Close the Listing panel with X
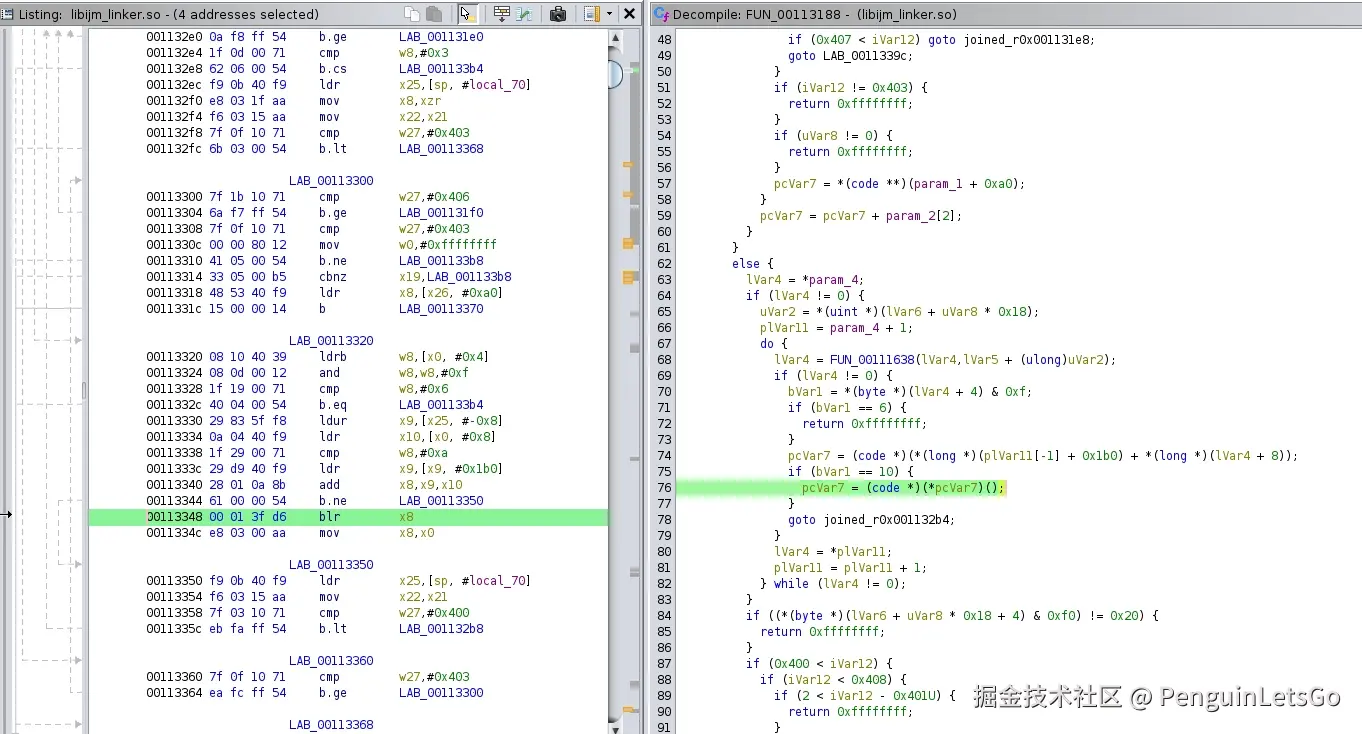The image size is (1362, 734). pos(629,14)
